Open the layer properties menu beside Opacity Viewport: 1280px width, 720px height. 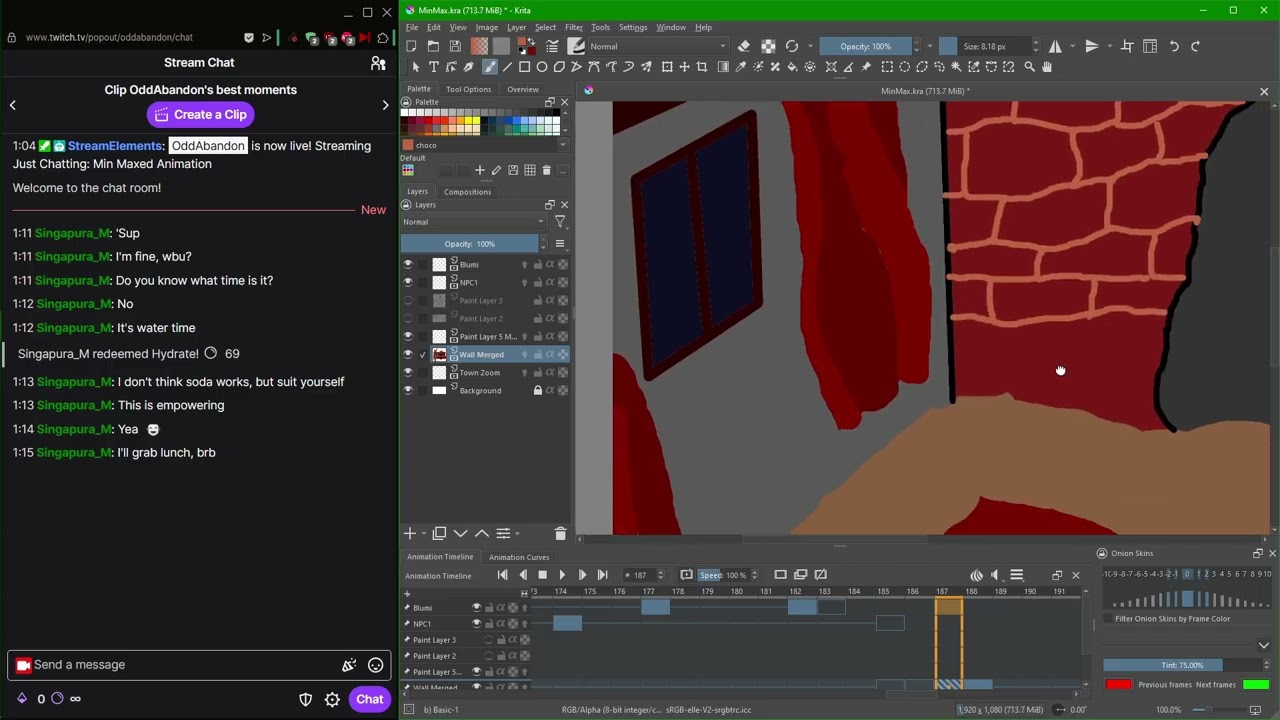[559, 244]
